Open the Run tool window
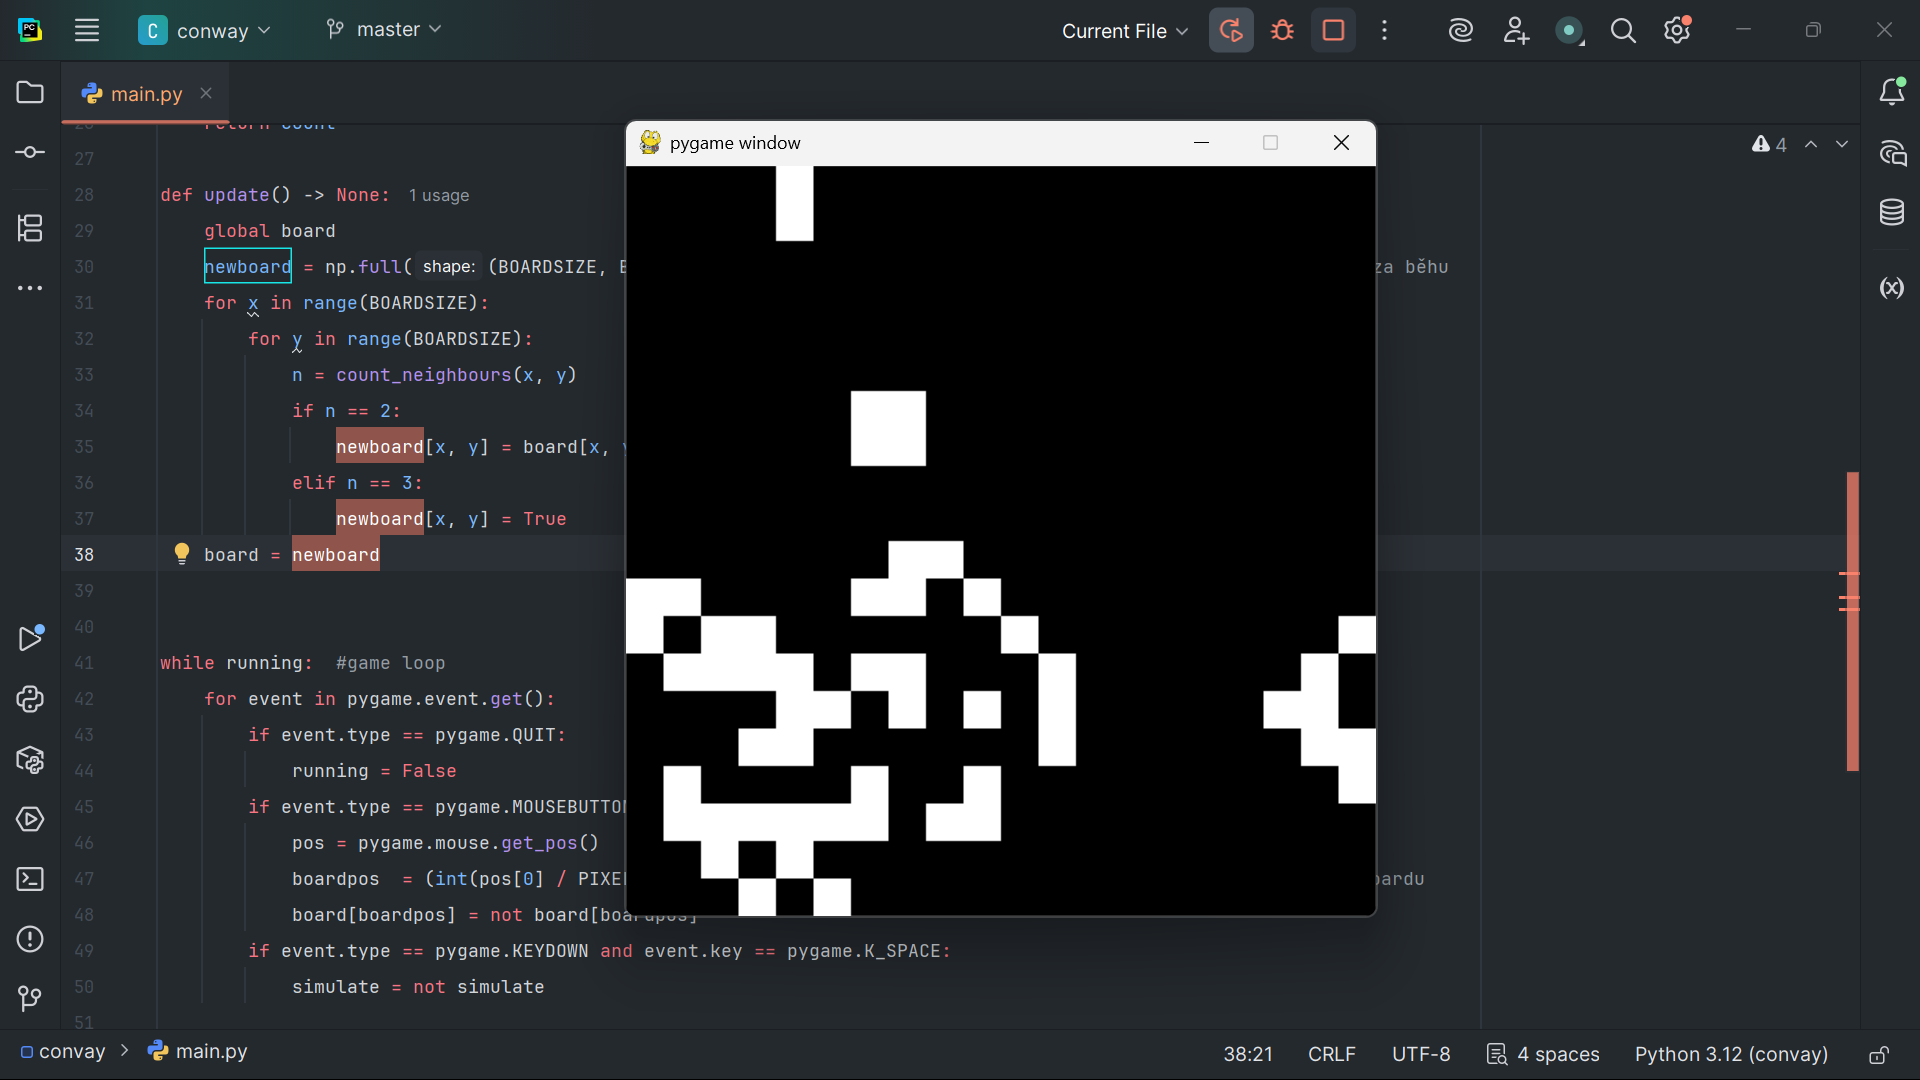Screen dimensions: 1920x1080 [x=30, y=638]
